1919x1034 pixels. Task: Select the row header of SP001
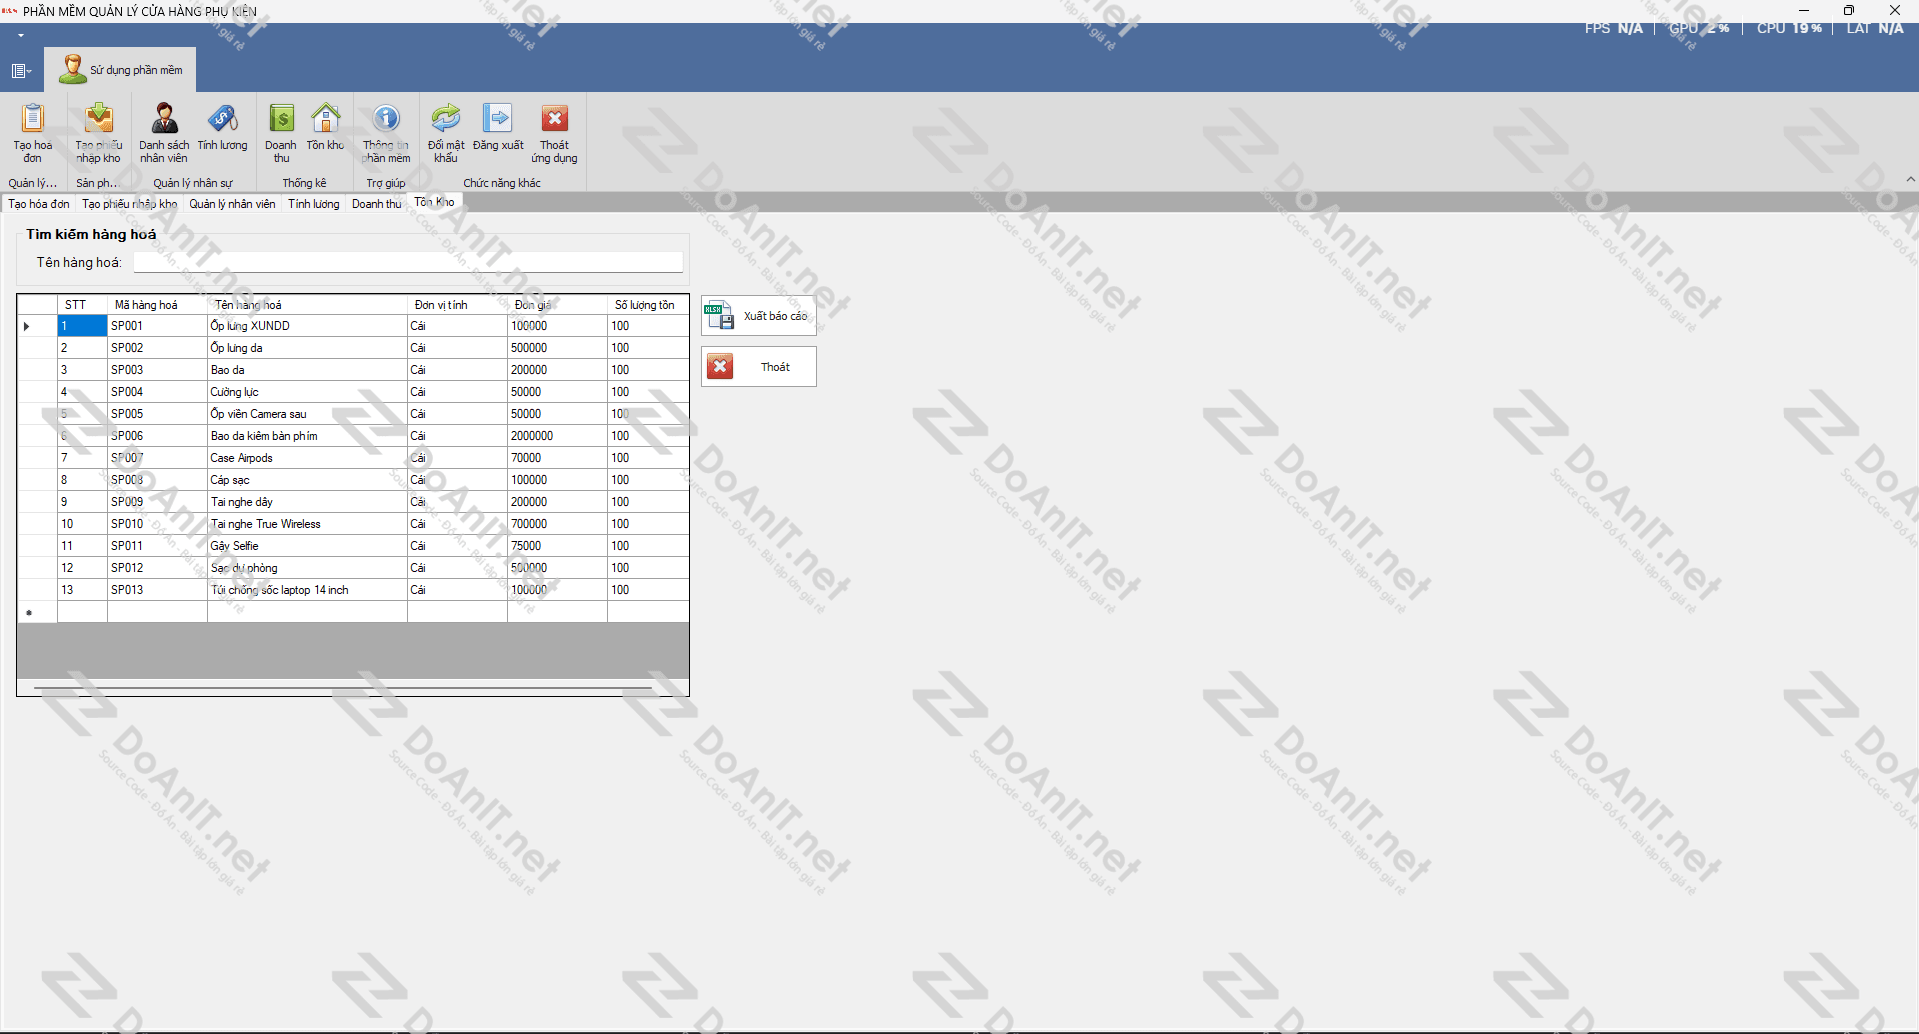pos(37,326)
